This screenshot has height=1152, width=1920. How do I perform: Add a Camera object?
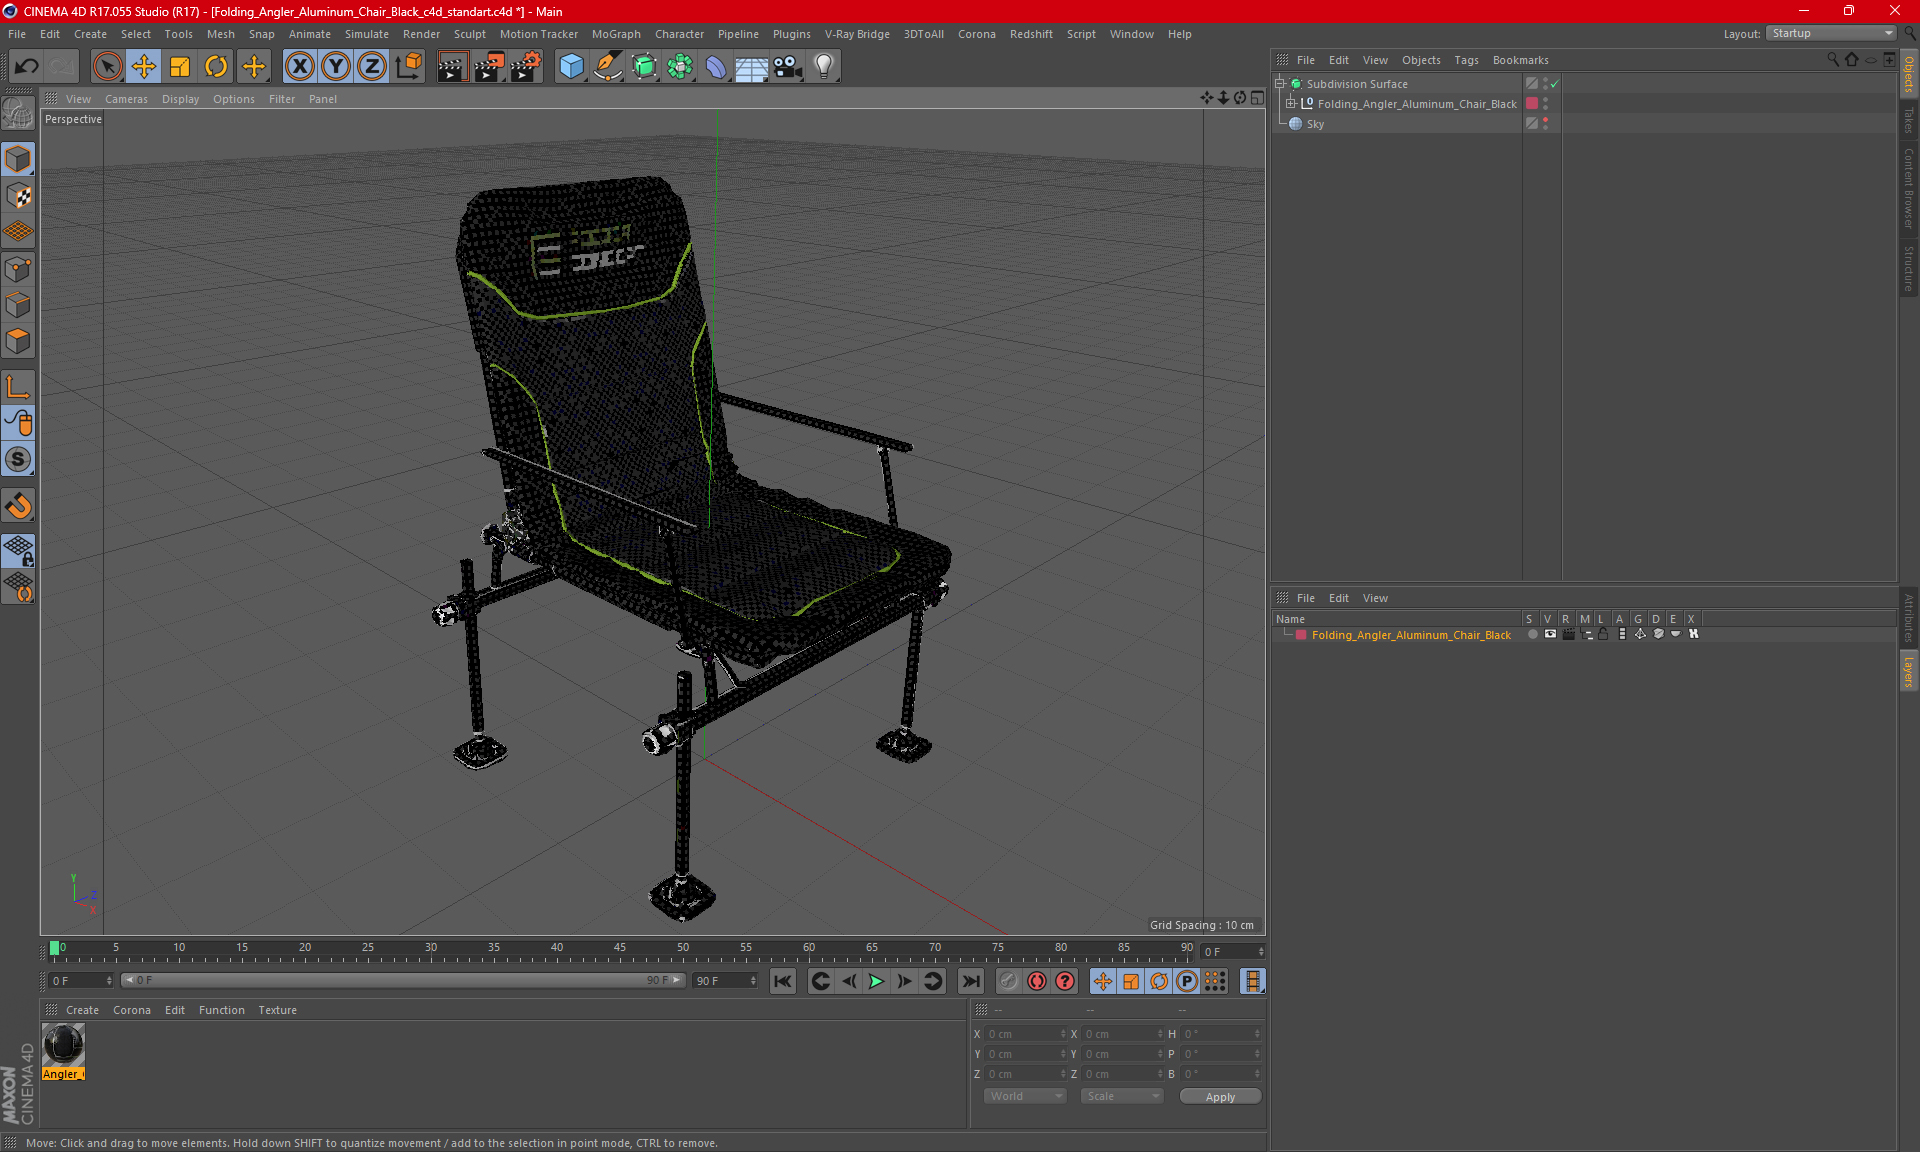(x=788, y=67)
